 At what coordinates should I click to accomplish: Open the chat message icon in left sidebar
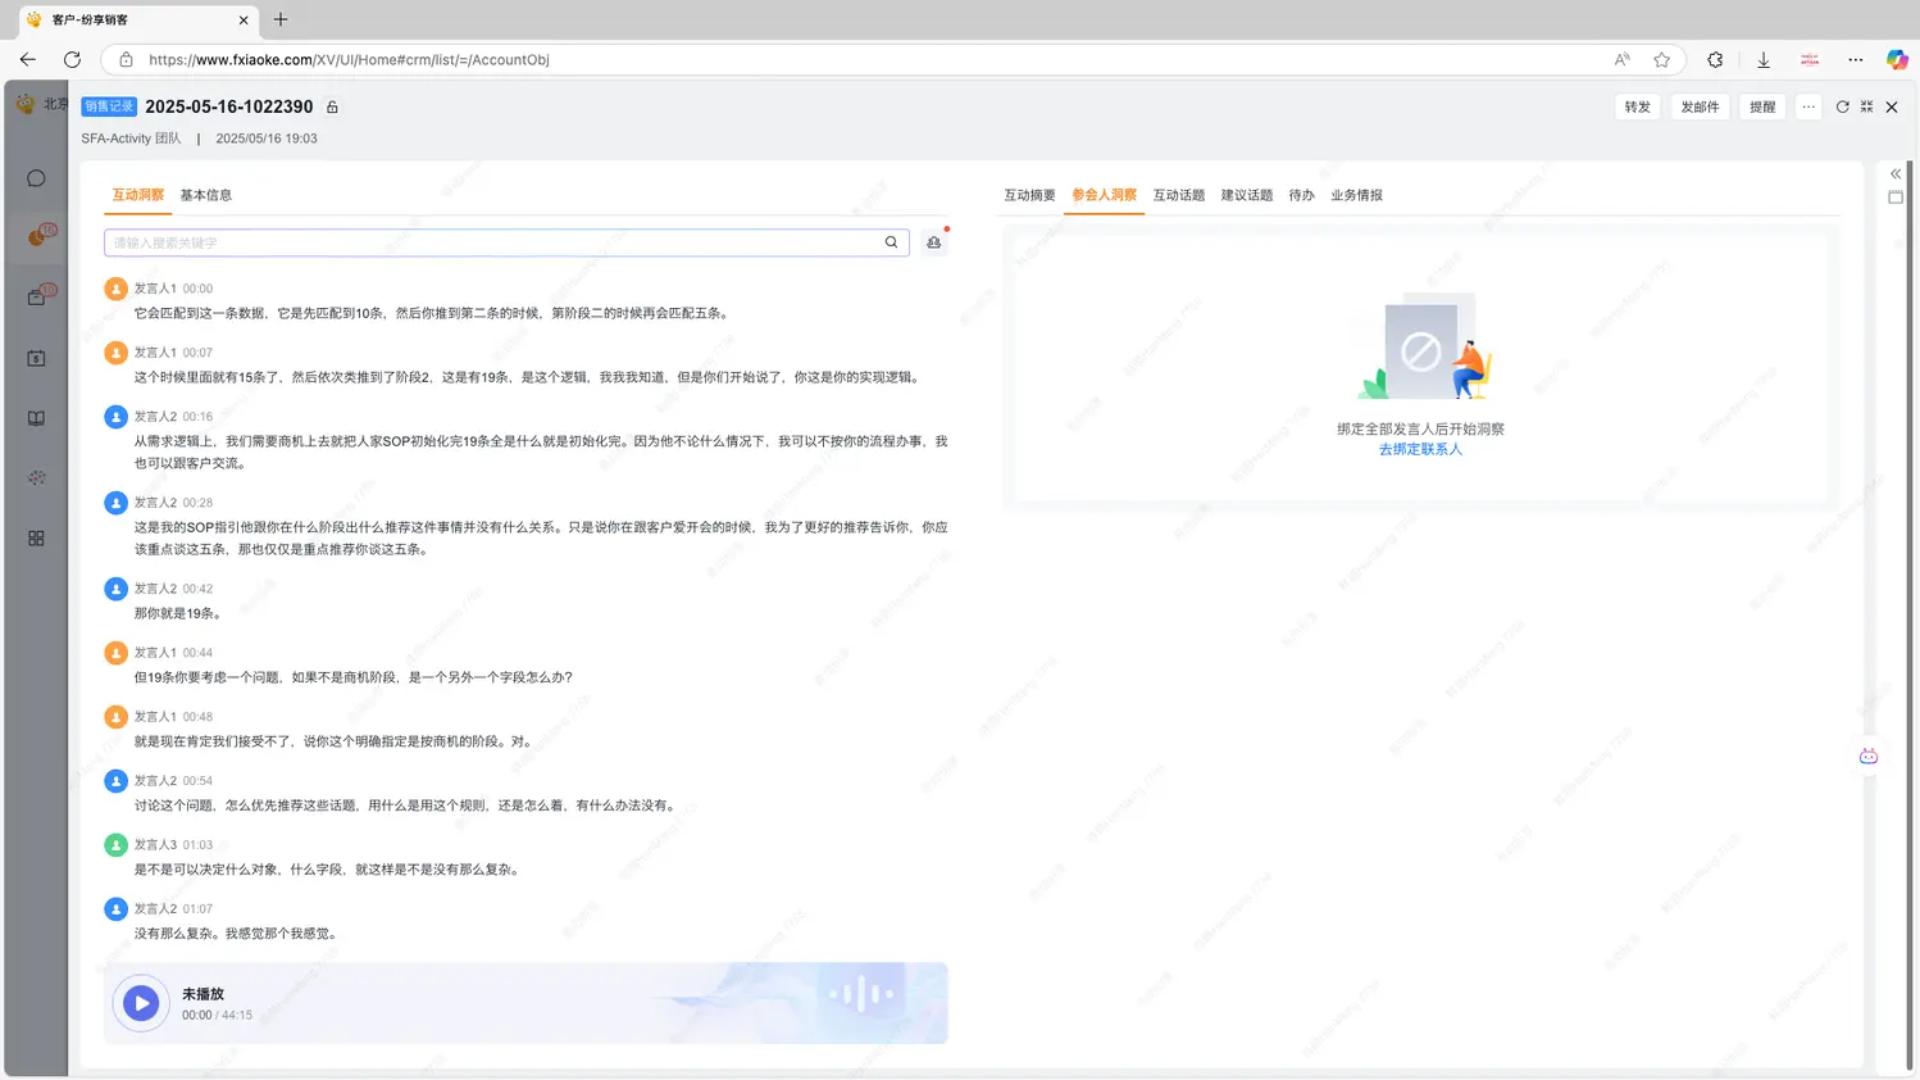[x=36, y=179]
